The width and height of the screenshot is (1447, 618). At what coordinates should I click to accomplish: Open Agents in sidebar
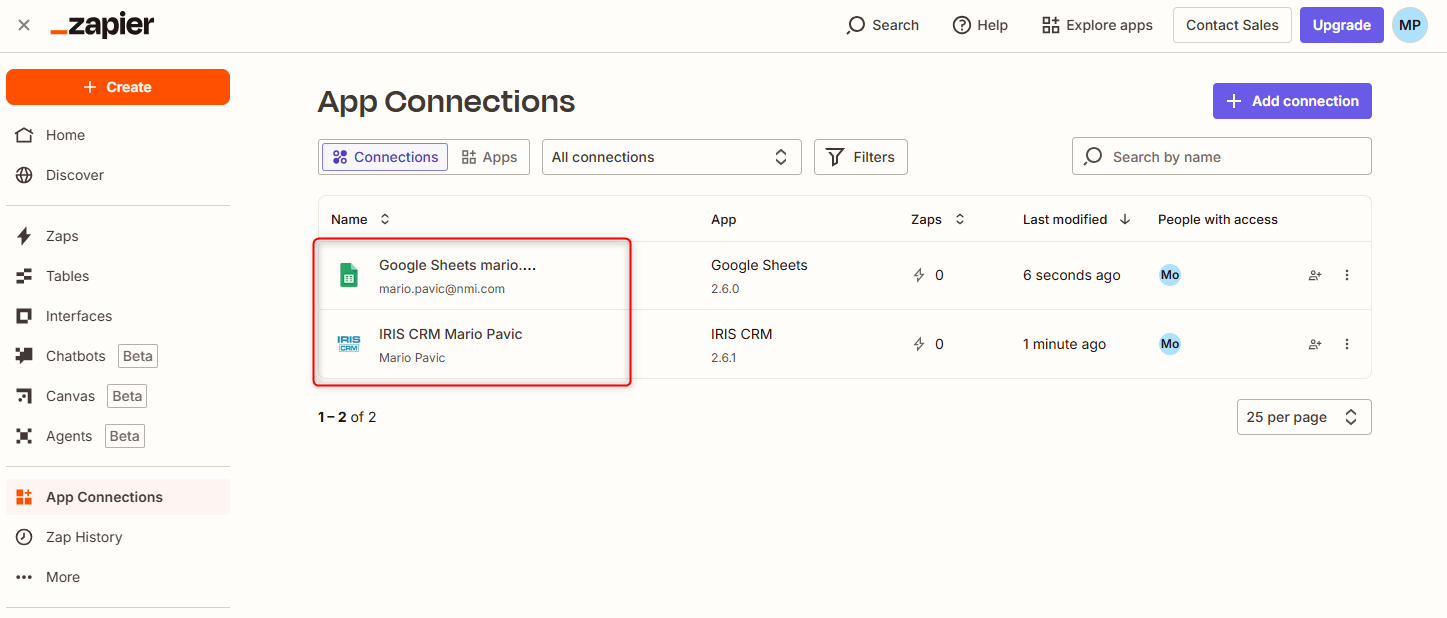pyautogui.click(x=118, y=436)
